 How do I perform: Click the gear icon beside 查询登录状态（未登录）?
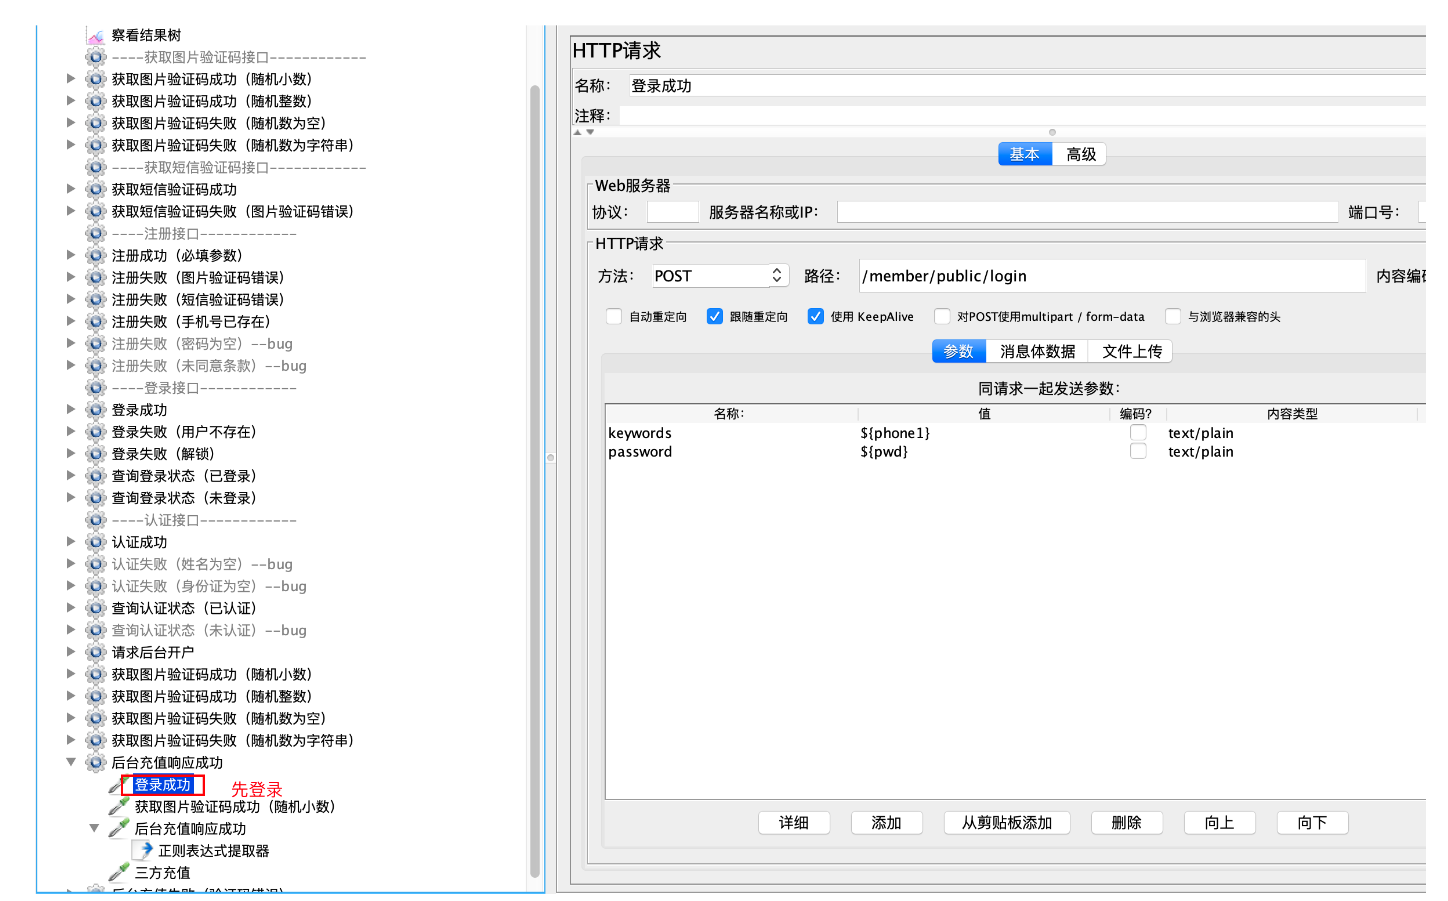pyautogui.click(x=96, y=498)
